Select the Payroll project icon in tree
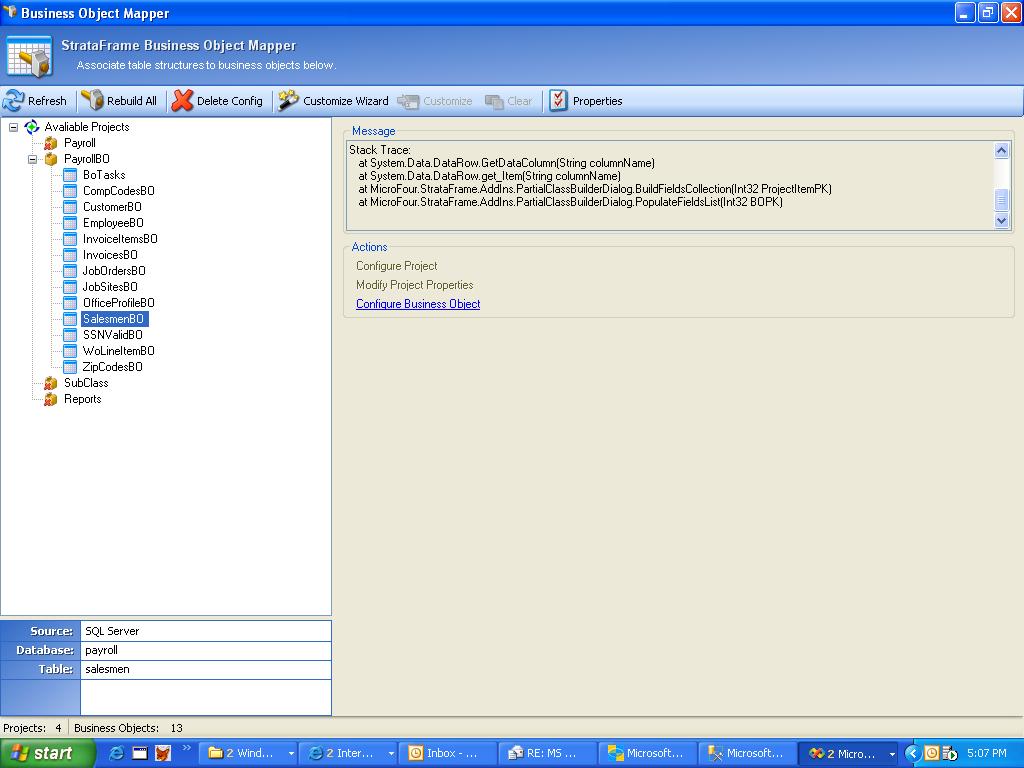This screenshot has height=768, width=1024. pyautogui.click(x=51, y=143)
